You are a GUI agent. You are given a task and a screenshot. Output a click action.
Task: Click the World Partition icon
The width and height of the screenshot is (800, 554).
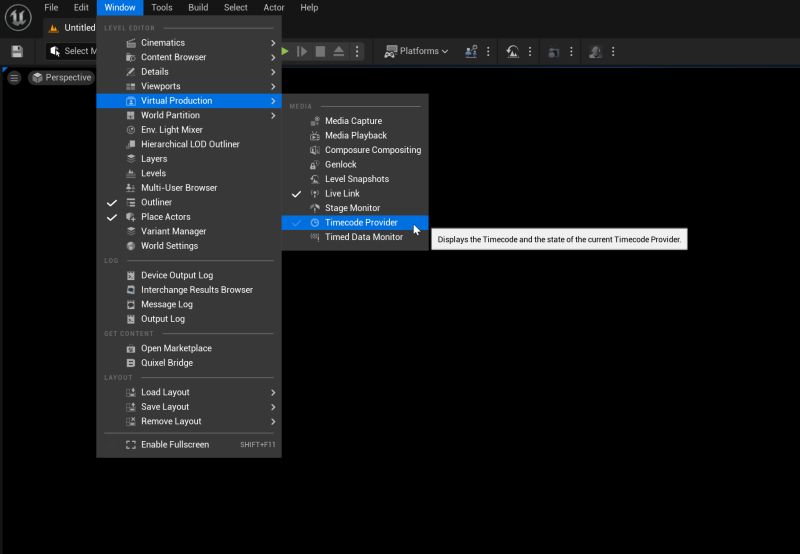click(x=131, y=115)
